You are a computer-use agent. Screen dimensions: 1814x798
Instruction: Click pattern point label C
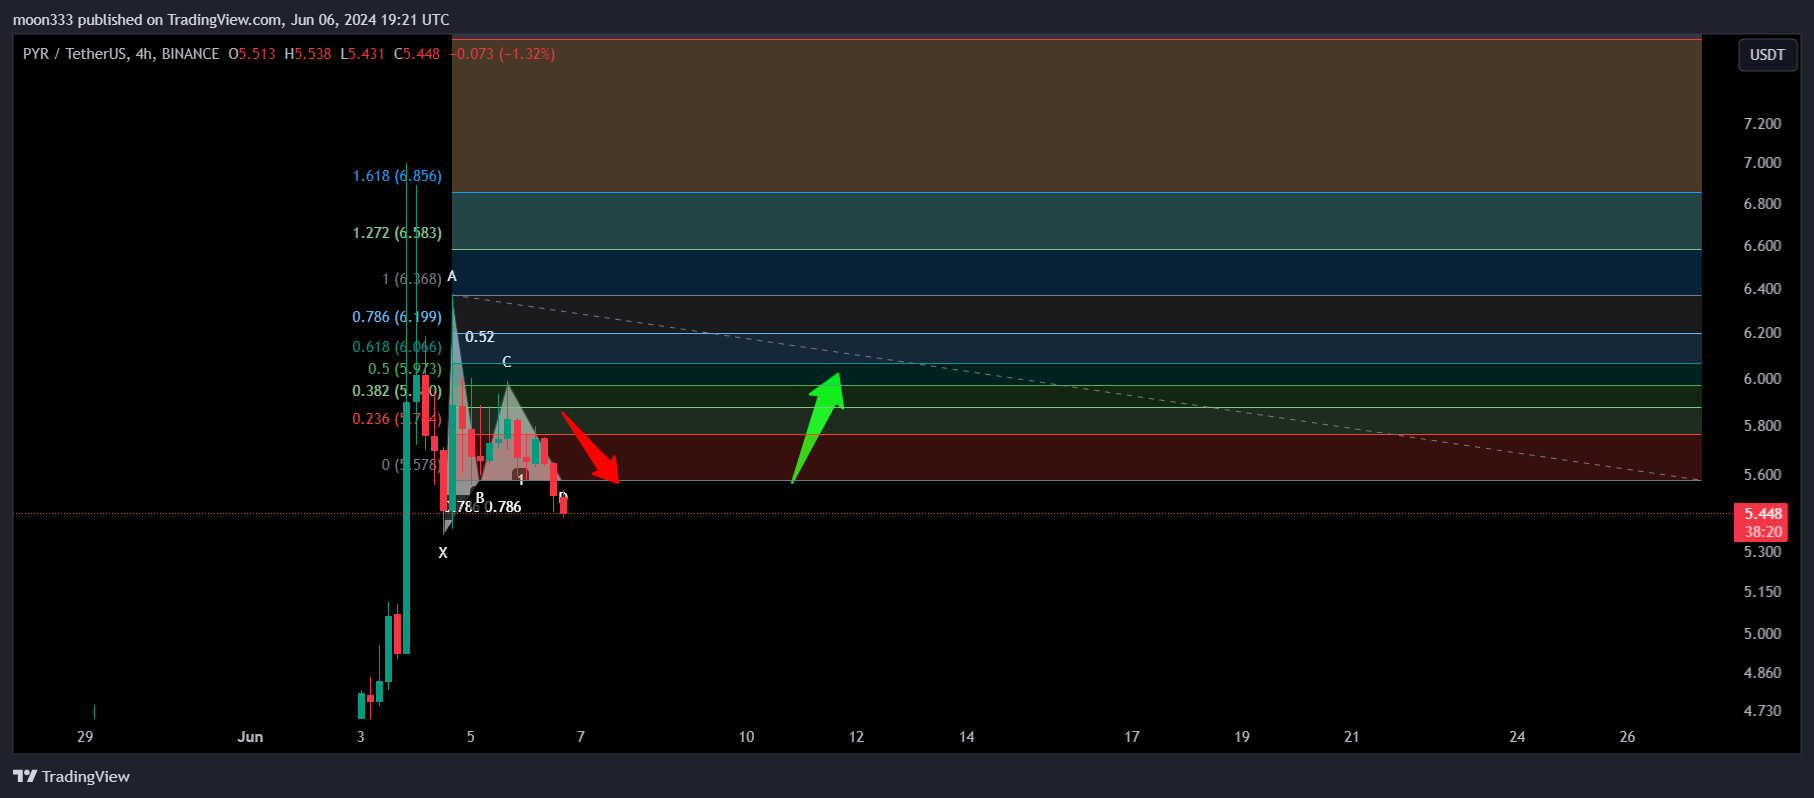pos(507,362)
